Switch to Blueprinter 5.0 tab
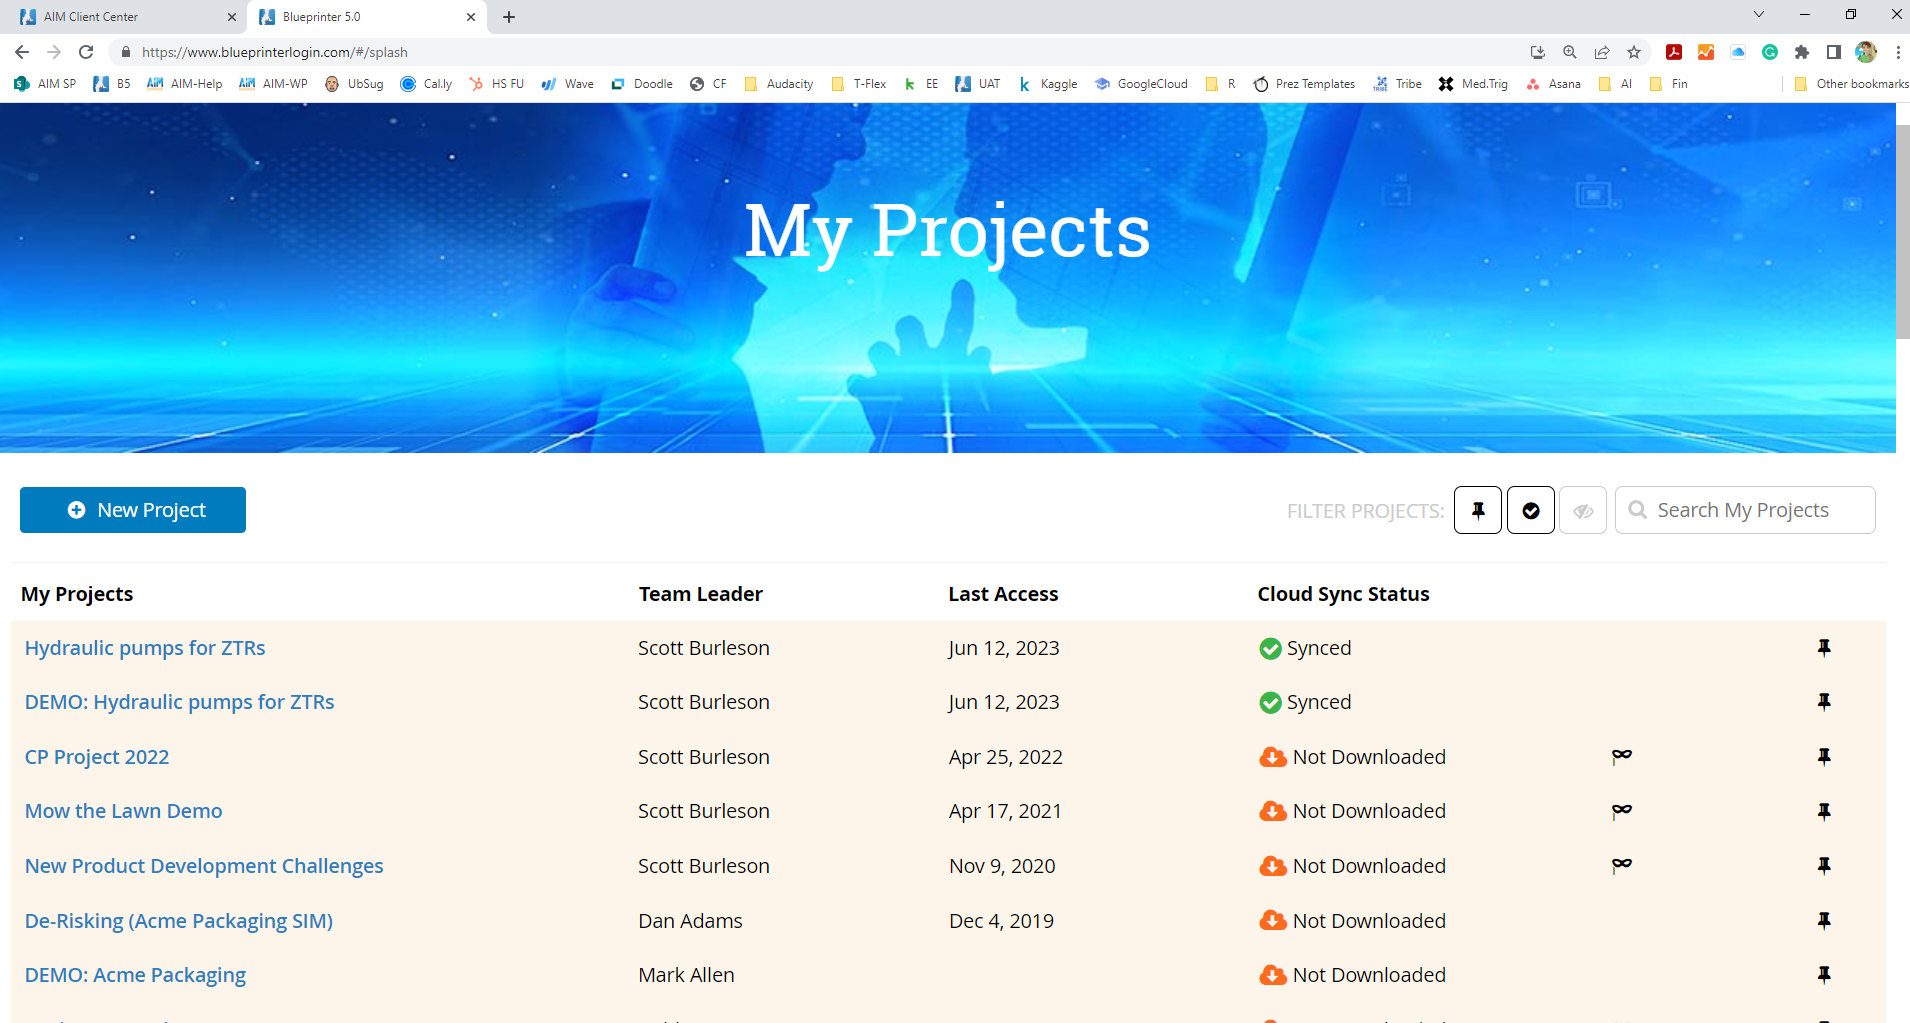 coord(366,17)
